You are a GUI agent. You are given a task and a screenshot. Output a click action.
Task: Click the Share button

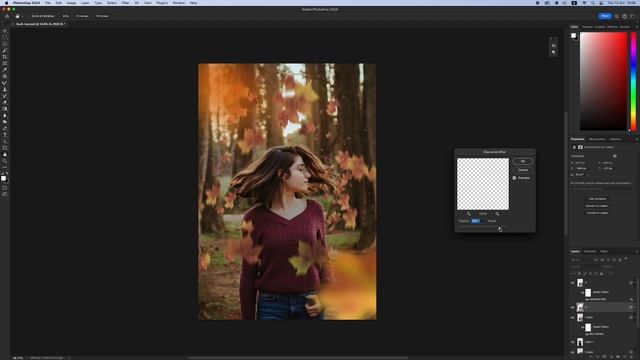[x=605, y=16]
